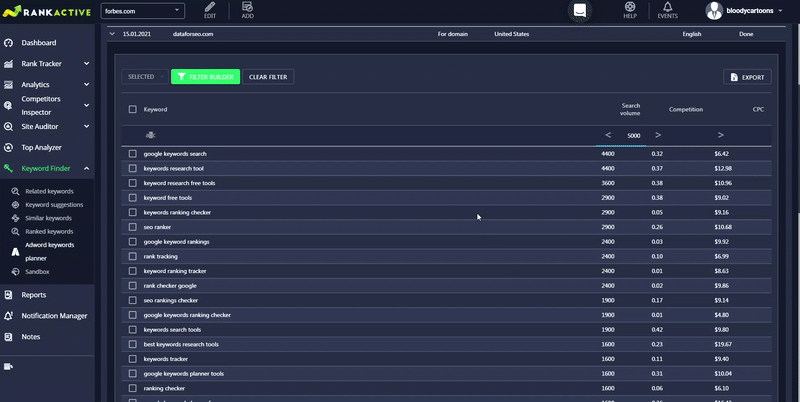
Task: Check the 'keywords research tool' row
Action: tap(133, 168)
